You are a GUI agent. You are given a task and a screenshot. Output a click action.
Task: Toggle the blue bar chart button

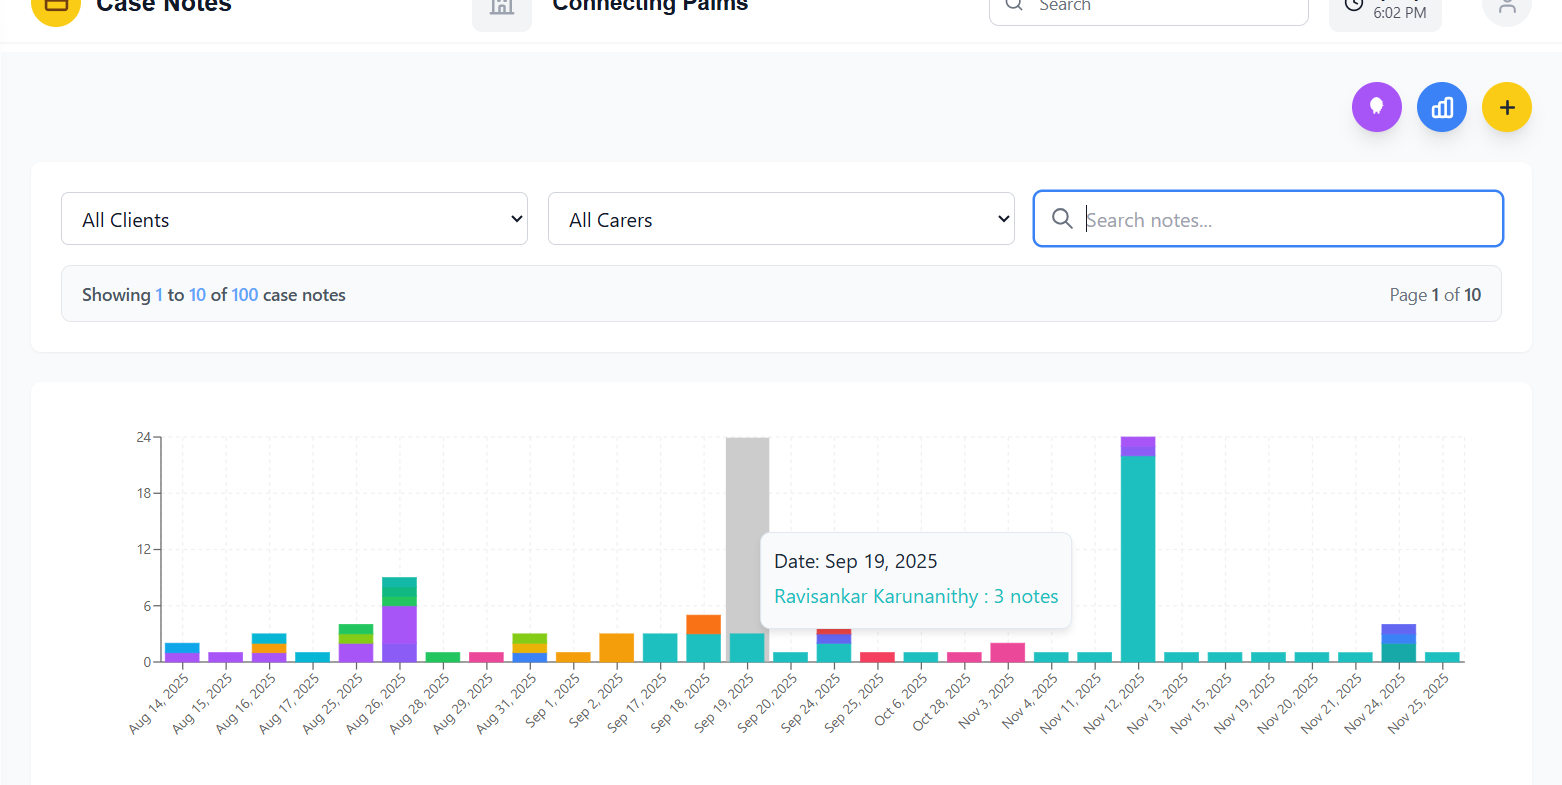(1441, 107)
